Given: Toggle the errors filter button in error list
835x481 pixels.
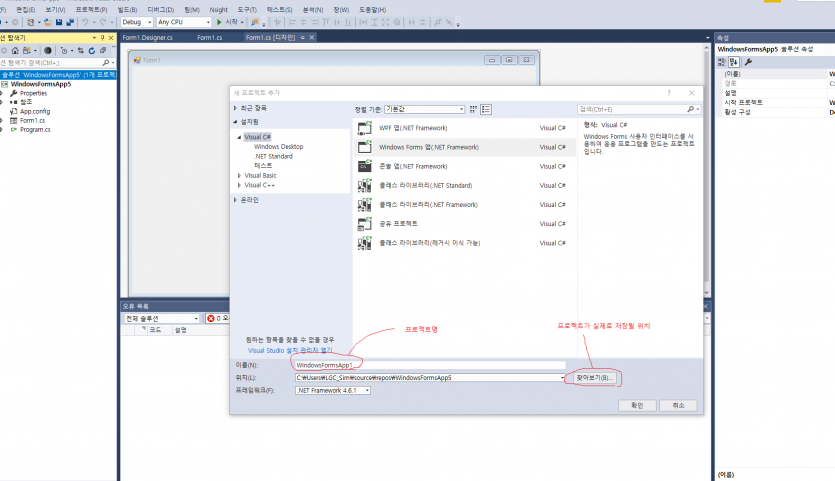Looking at the screenshot, I should pos(217,319).
